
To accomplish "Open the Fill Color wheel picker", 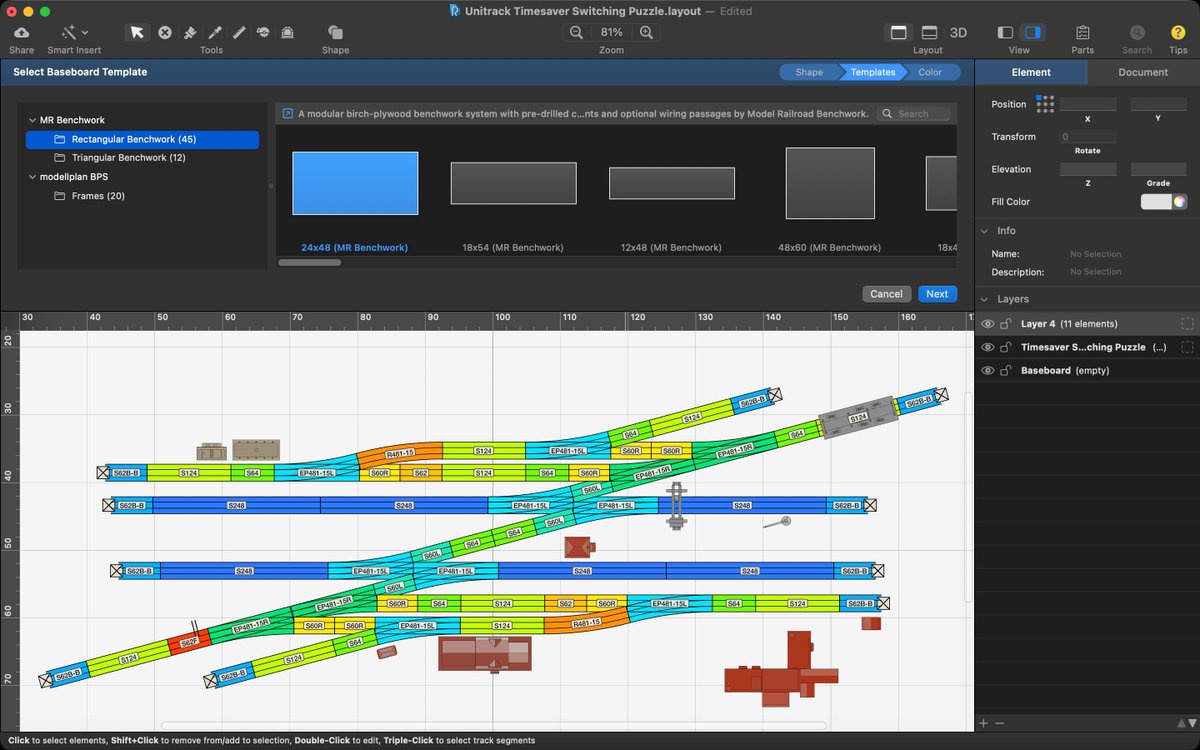I will 1180,202.
